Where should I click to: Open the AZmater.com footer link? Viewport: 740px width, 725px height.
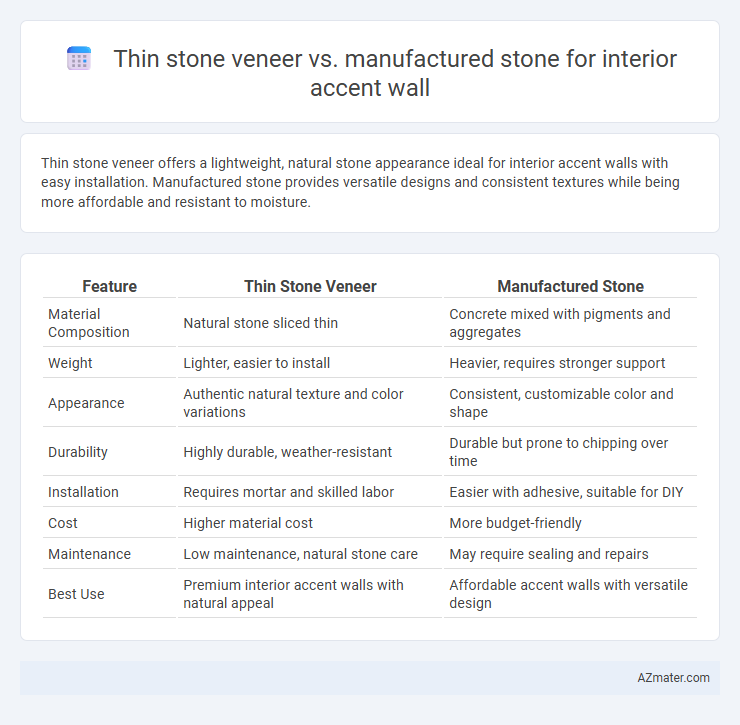click(673, 678)
